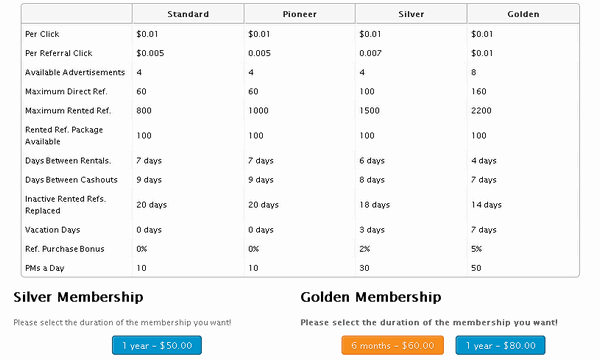Click the Ref. Purchase Bonus row label
The image size is (600, 360).
pyautogui.click(x=64, y=249)
